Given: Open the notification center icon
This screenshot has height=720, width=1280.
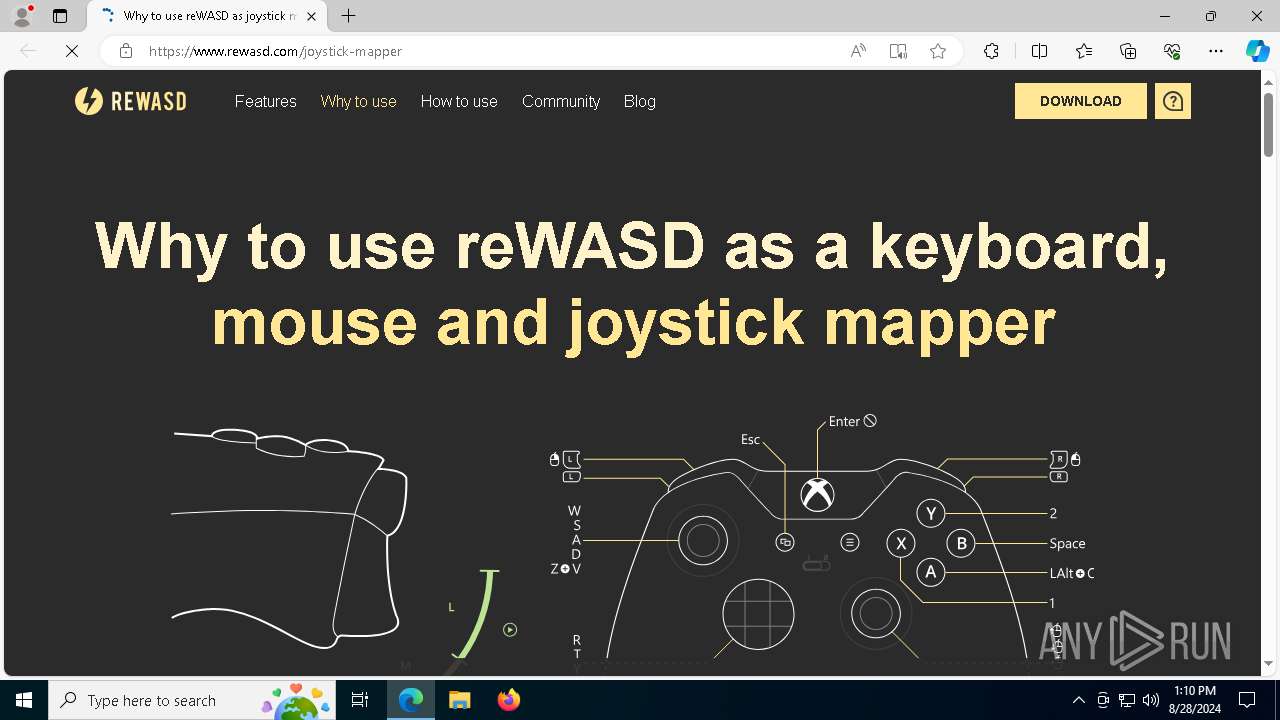Looking at the screenshot, I should pos(1247,700).
